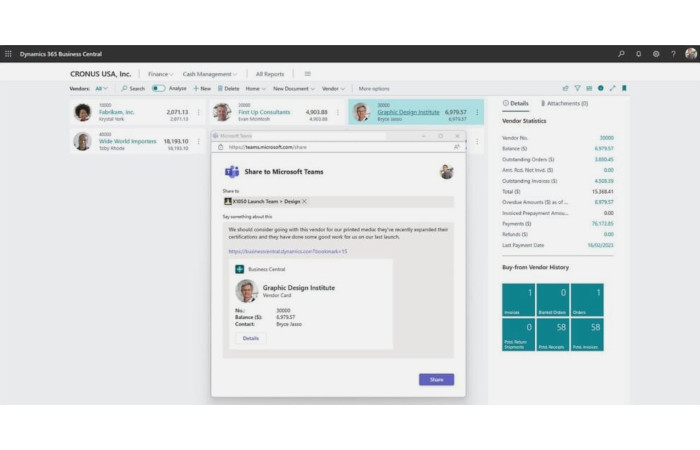Click the search magnifier in top bar
Image resolution: width=700 pixels, height=450 pixels.
621,54
